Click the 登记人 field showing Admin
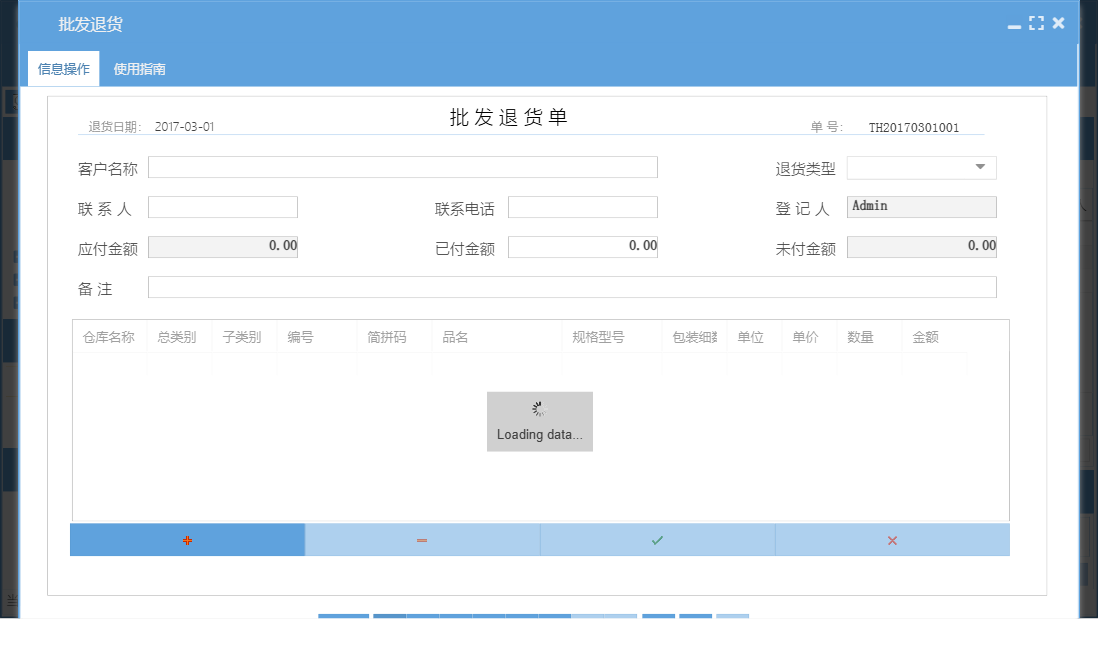This screenshot has height=655, width=1098. click(x=920, y=207)
